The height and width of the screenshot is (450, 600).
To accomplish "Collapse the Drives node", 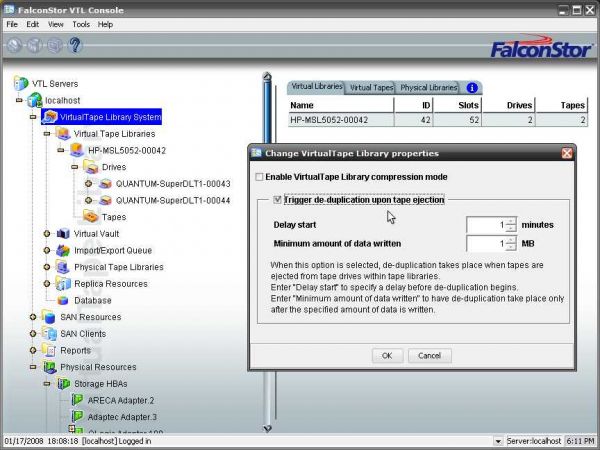I will click(74, 167).
